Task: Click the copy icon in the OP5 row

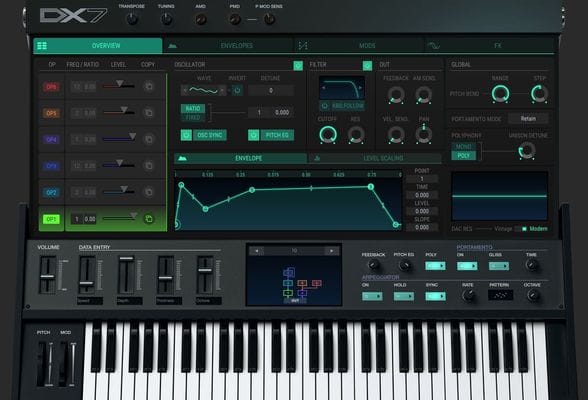Action: pyautogui.click(x=149, y=112)
